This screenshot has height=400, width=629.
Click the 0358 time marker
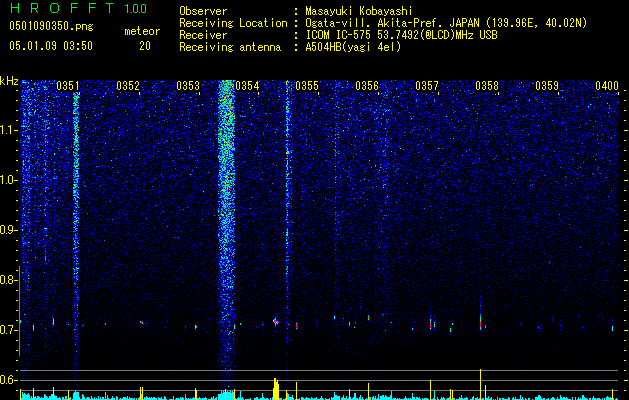[x=487, y=86]
